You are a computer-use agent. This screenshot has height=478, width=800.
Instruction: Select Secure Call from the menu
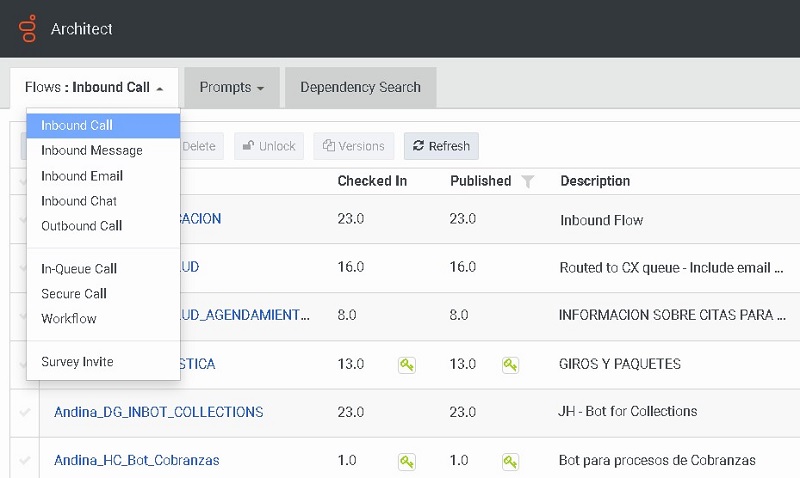click(x=103, y=294)
